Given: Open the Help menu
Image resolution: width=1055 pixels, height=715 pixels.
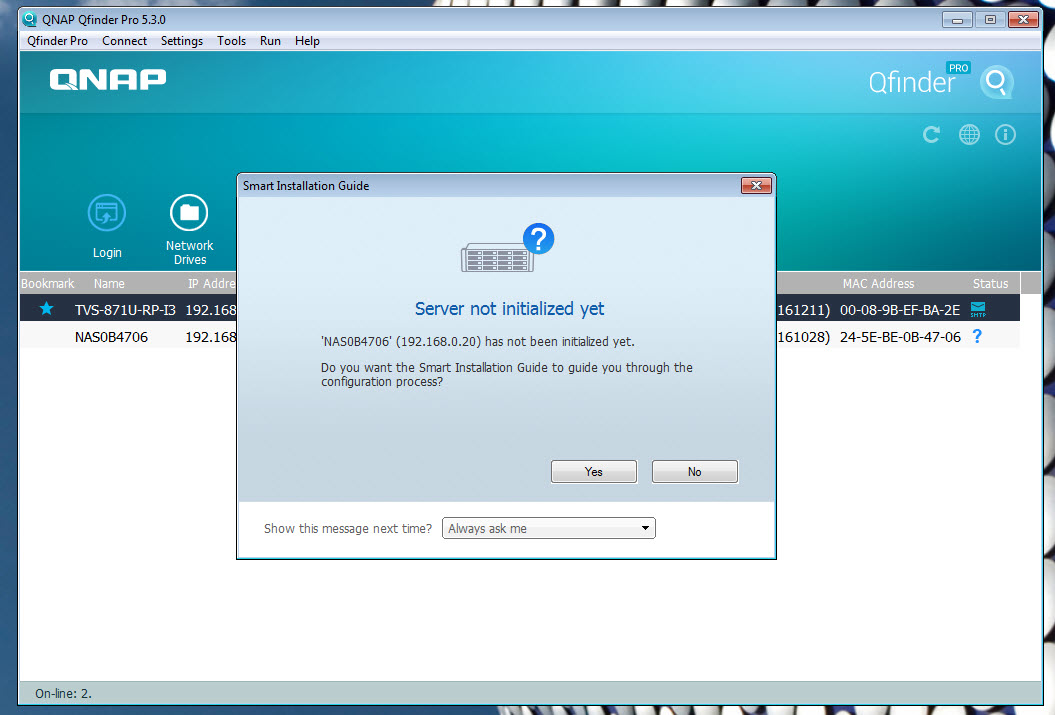Looking at the screenshot, I should pos(307,41).
